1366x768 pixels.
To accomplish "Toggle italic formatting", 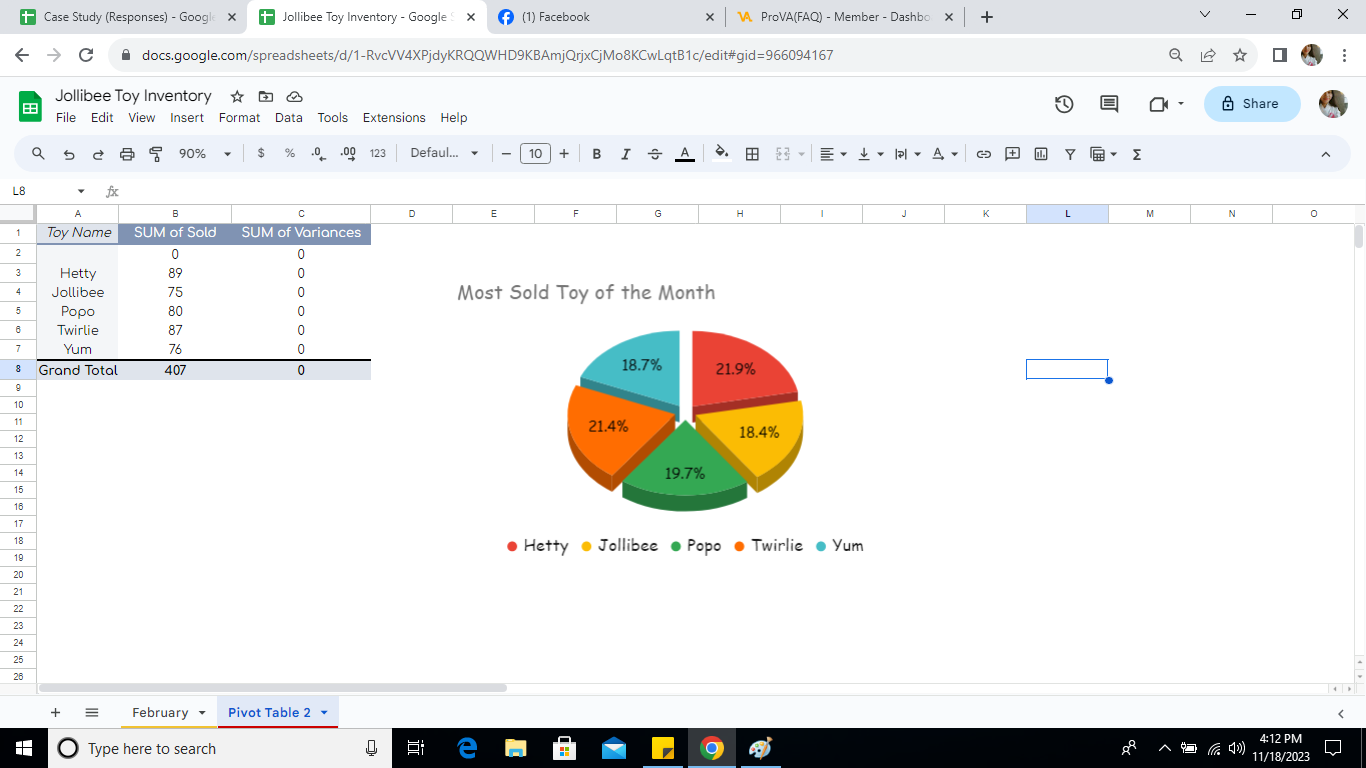I will (626, 154).
